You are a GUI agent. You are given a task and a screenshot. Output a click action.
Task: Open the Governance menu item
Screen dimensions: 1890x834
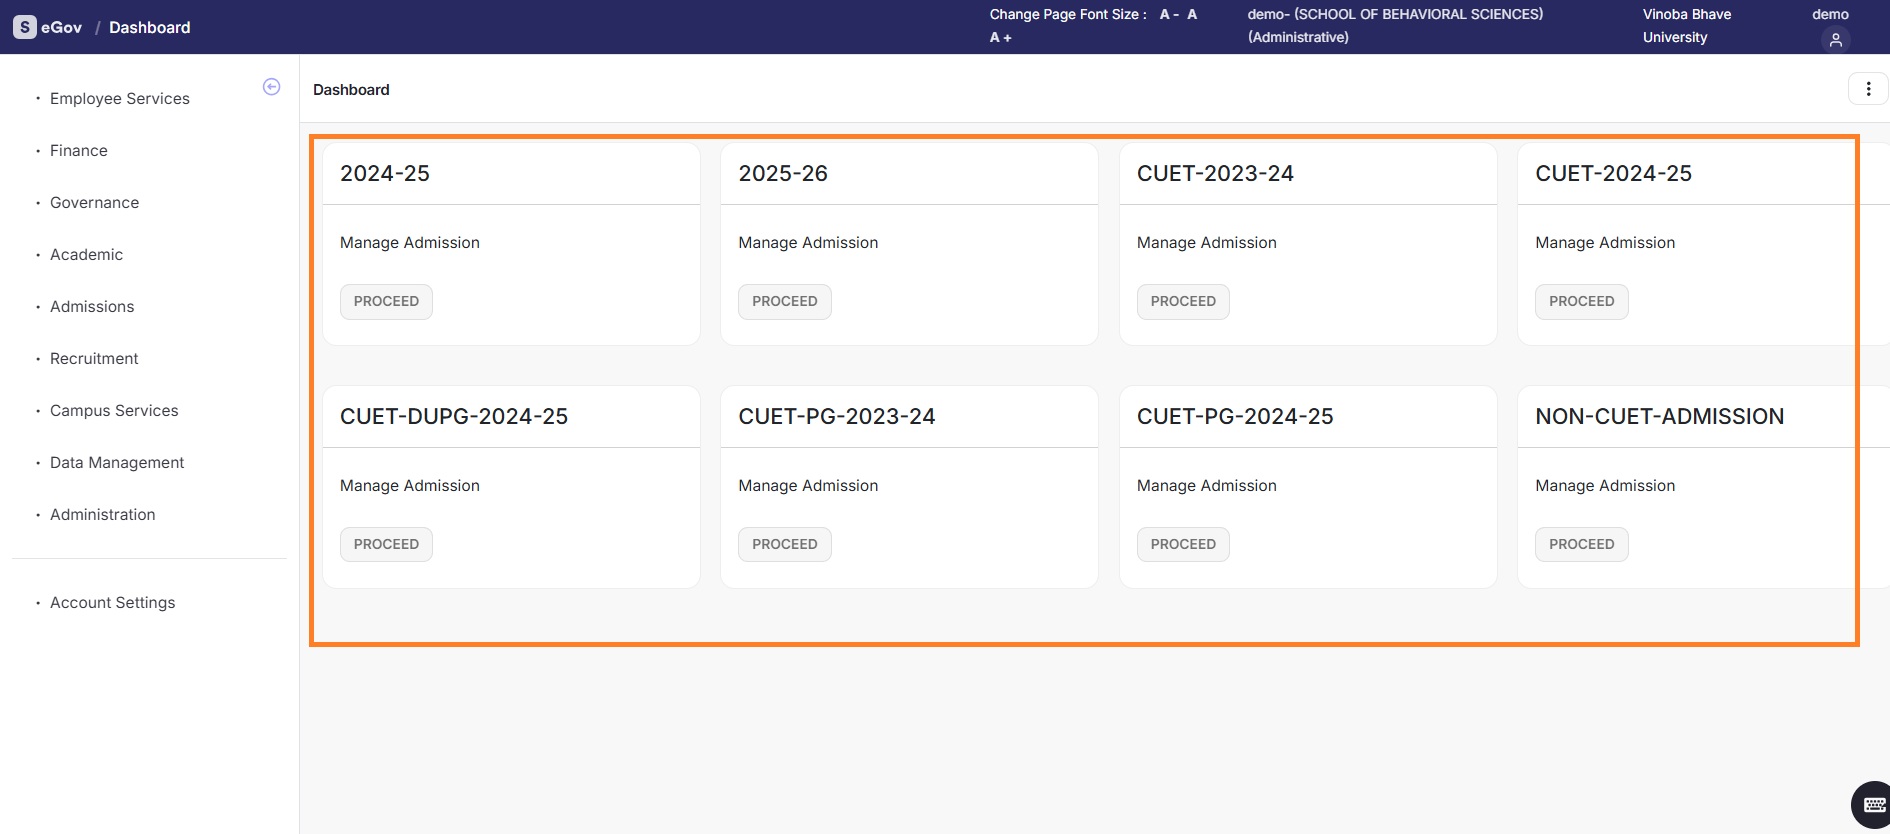[x=94, y=203]
